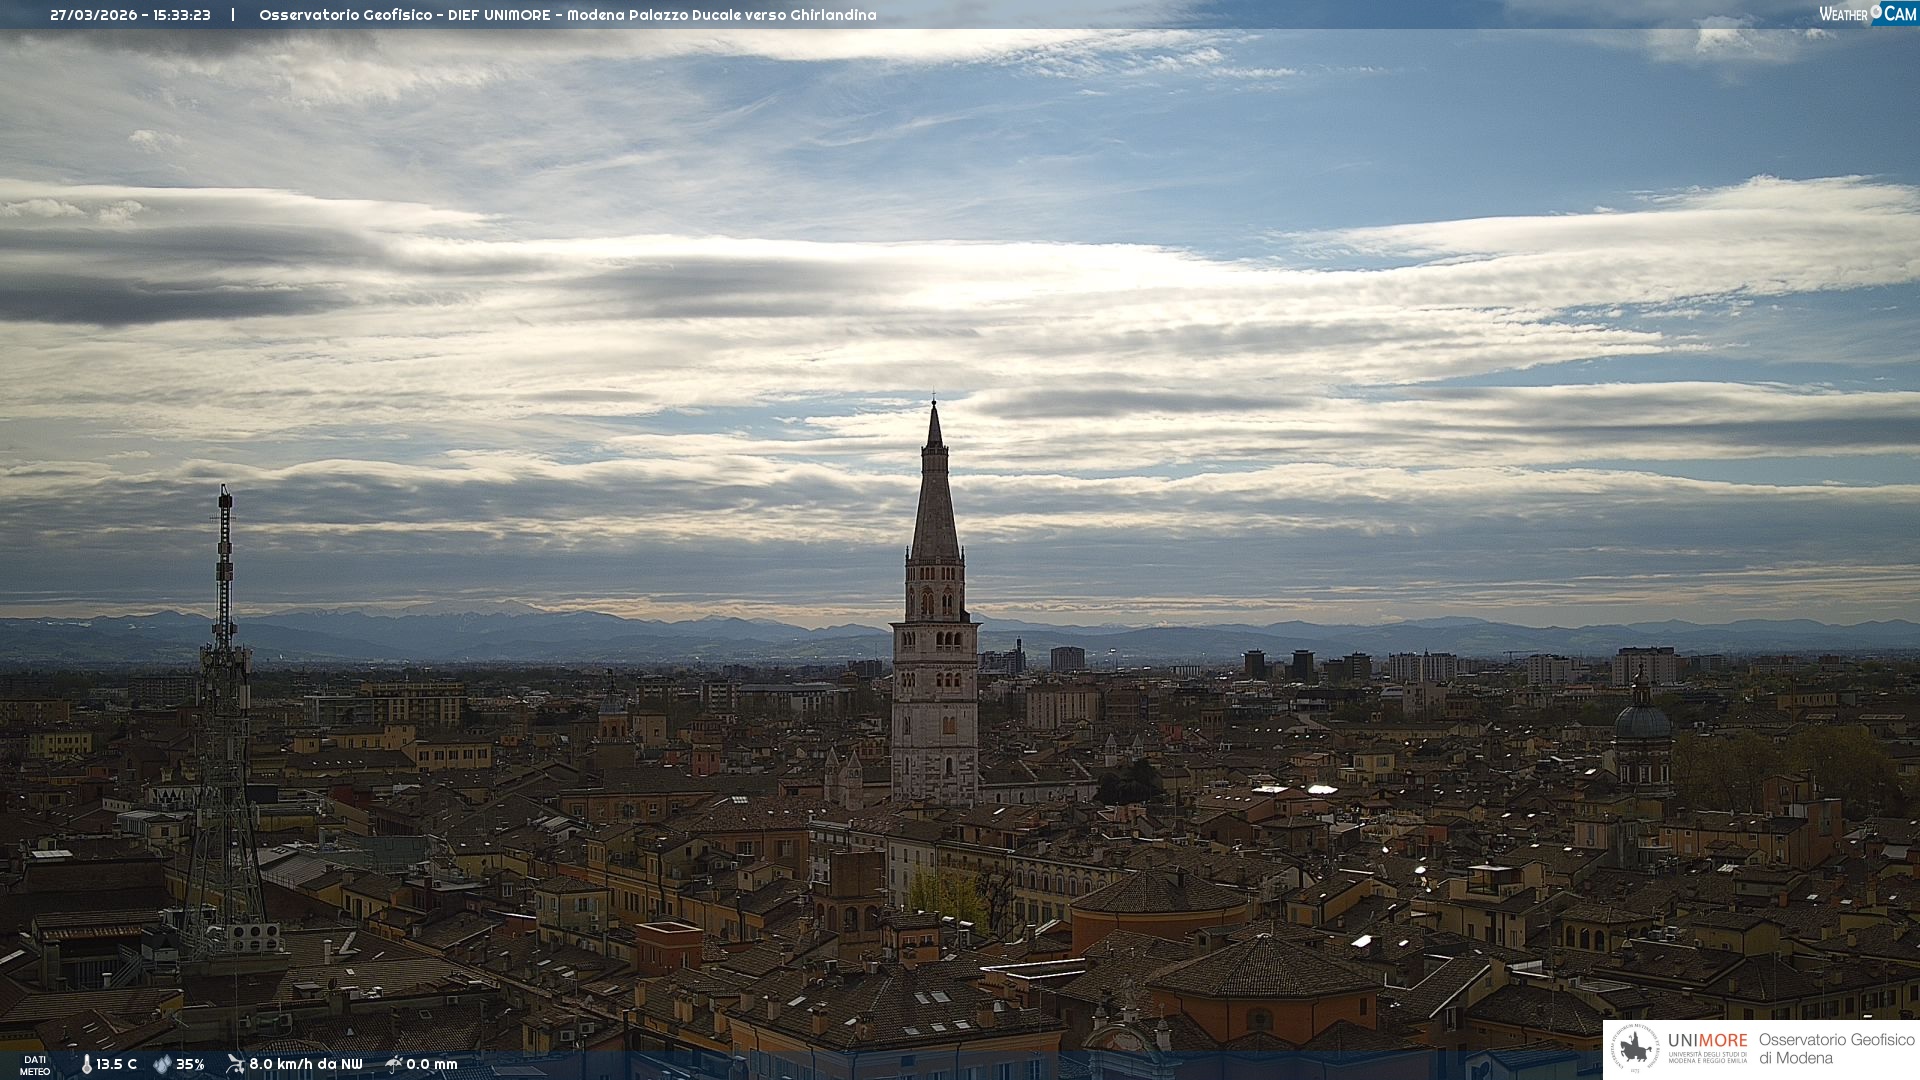
Task: Click the wind anemometer icon
Action: (x=235, y=1064)
